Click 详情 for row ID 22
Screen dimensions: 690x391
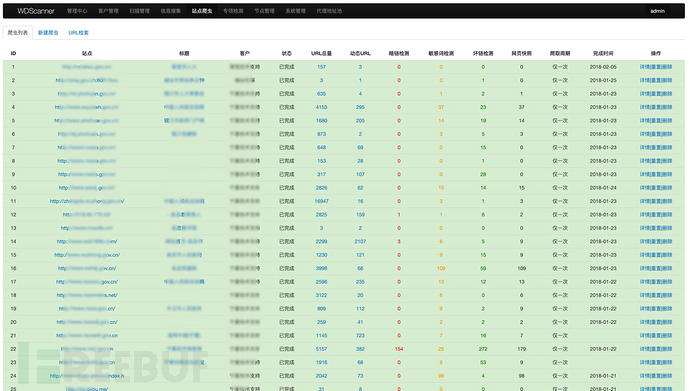pos(644,349)
